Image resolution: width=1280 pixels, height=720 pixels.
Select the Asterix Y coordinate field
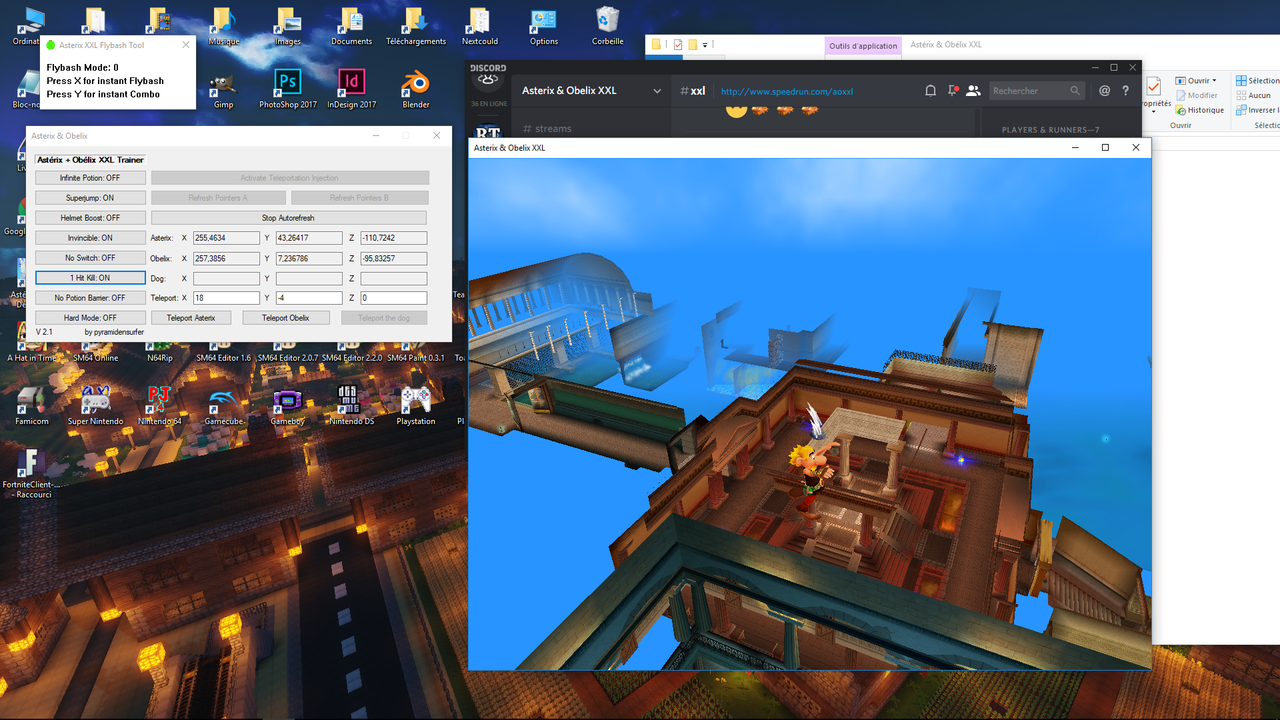tap(309, 238)
